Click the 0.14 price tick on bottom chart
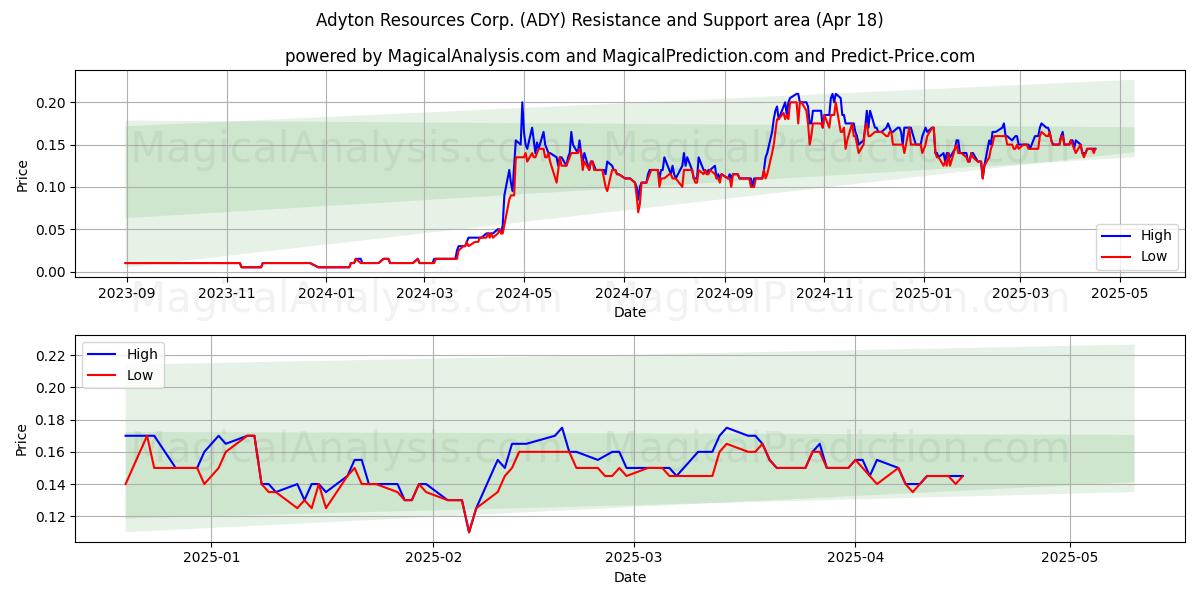1200x600 pixels. [x=53, y=485]
